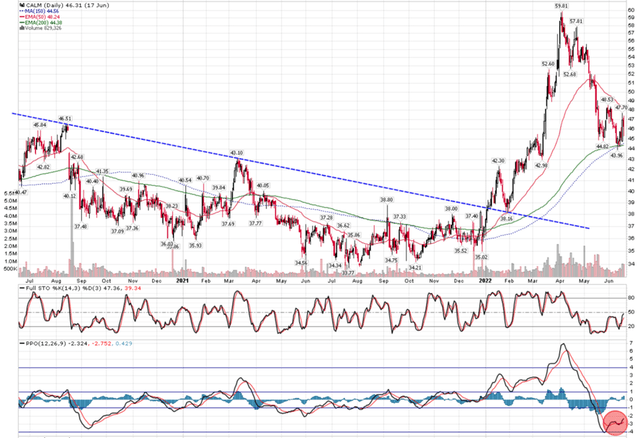
Task: Click the 0.429 PPO histogram value
Action: click(x=124, y=344)
